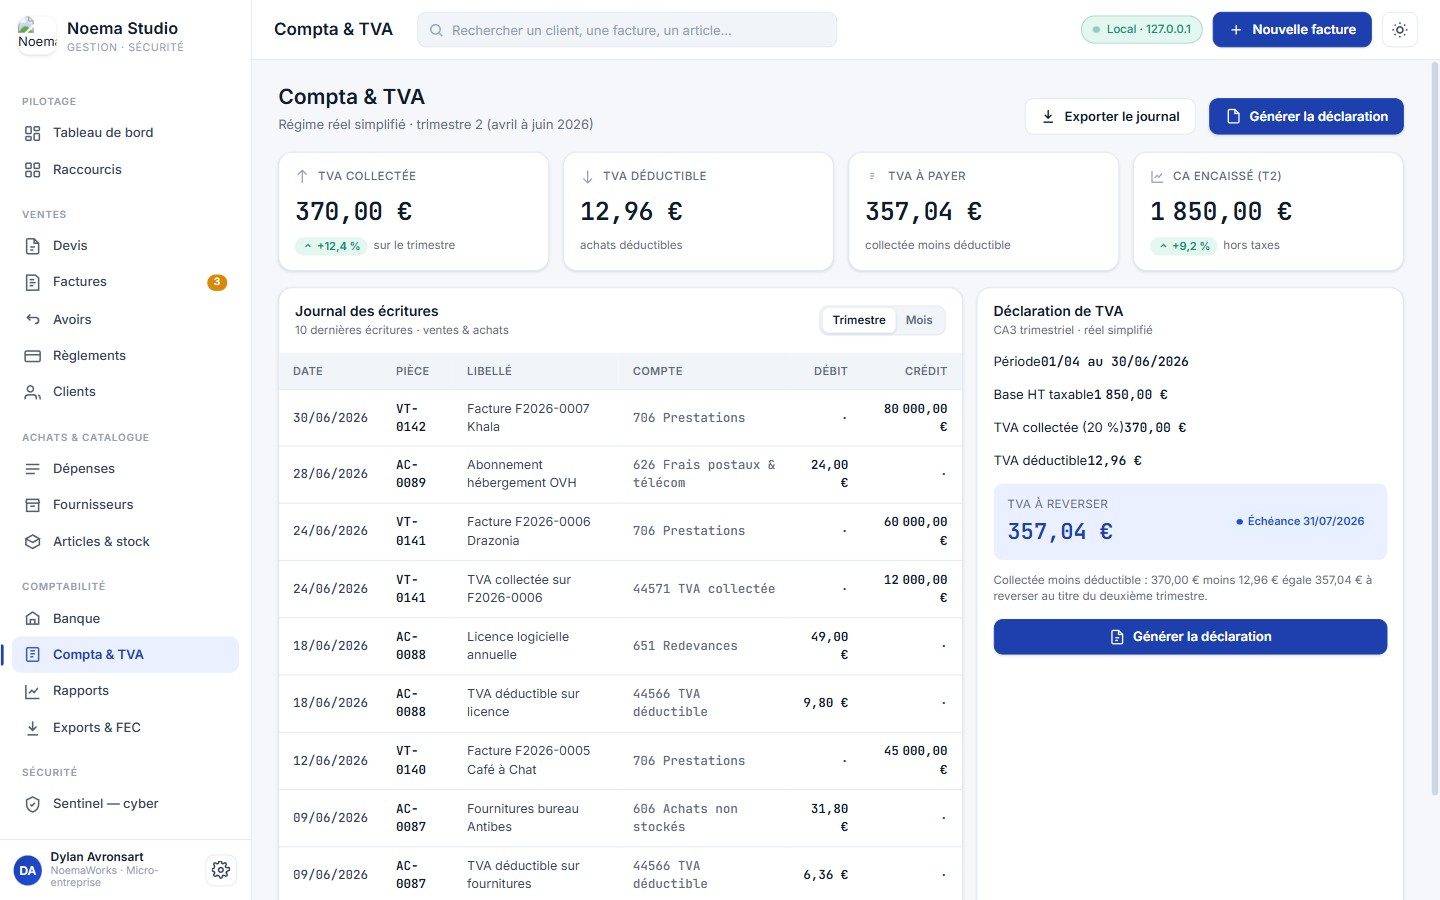This screenshot has width=1440, height=900.
Task: Click the Avoirs return-arrow icon
Action: (x=33, y=320)
